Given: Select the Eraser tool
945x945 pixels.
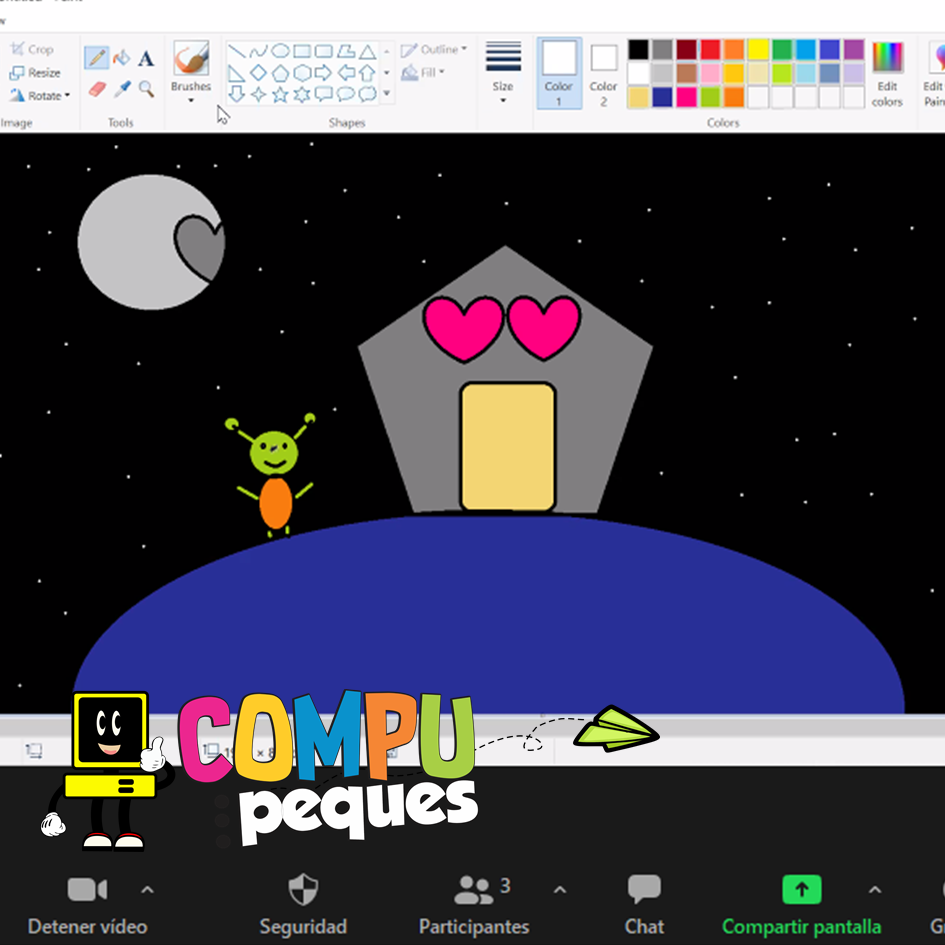Looking at the screenshot, I should click(x=97, y=89).
